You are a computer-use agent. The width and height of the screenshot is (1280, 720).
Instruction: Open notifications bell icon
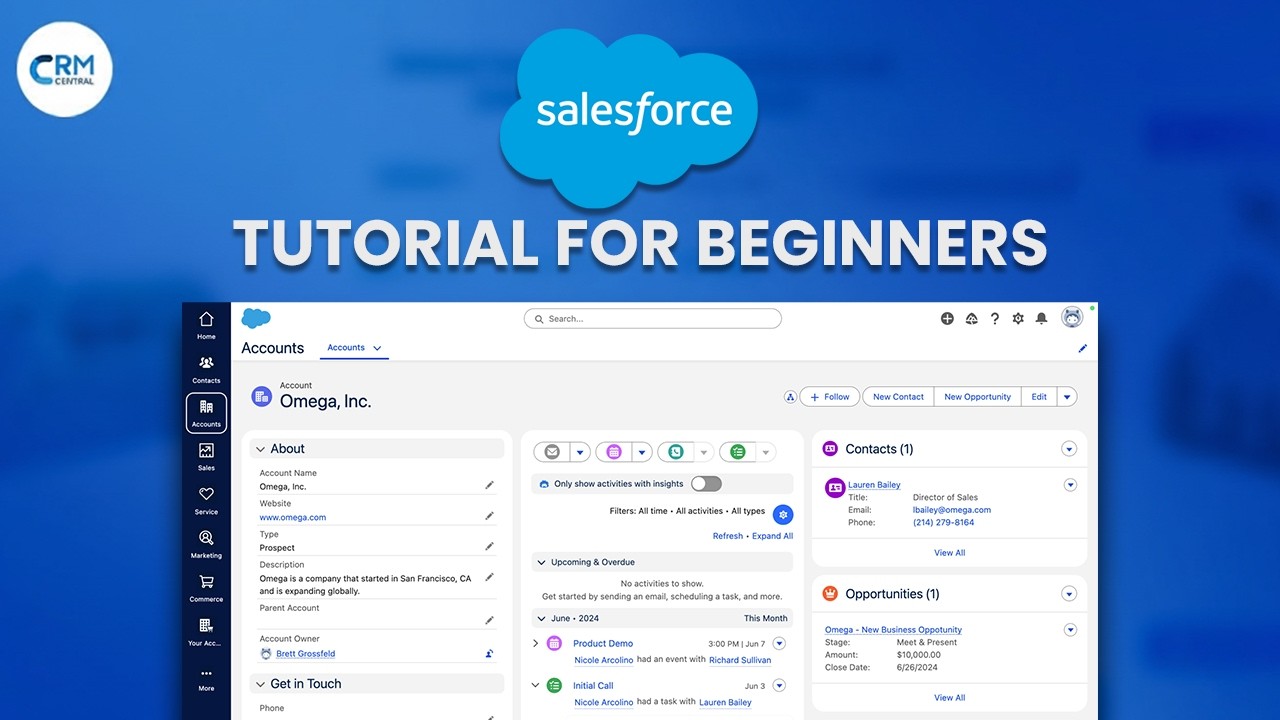(x=1041, y=318)
